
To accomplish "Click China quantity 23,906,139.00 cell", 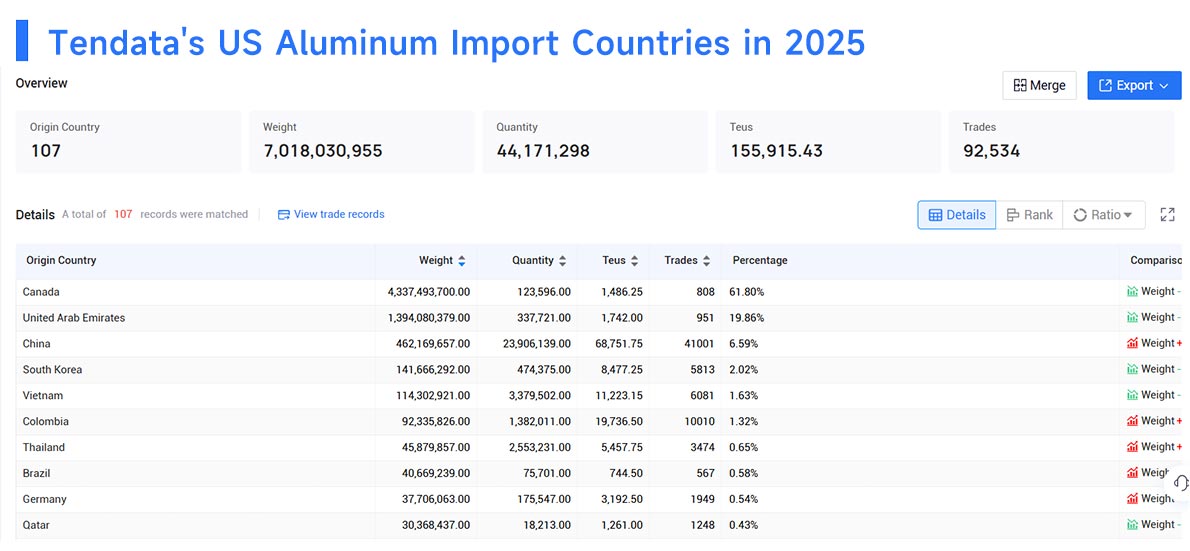I will 537,343.
